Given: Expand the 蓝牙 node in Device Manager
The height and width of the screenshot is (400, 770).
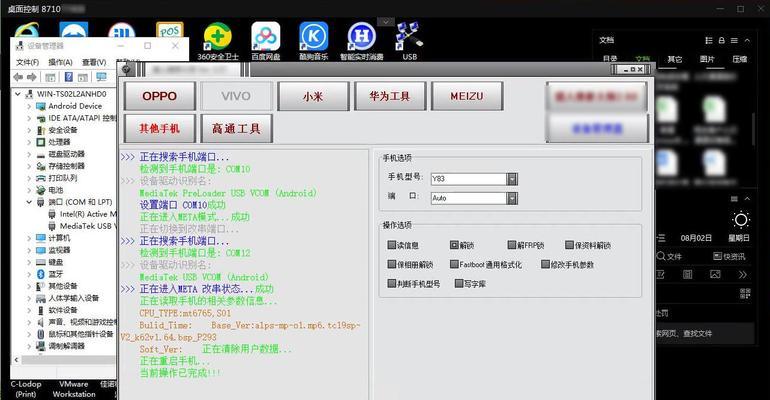Looking at the screenshot, I should click(29, 274).
